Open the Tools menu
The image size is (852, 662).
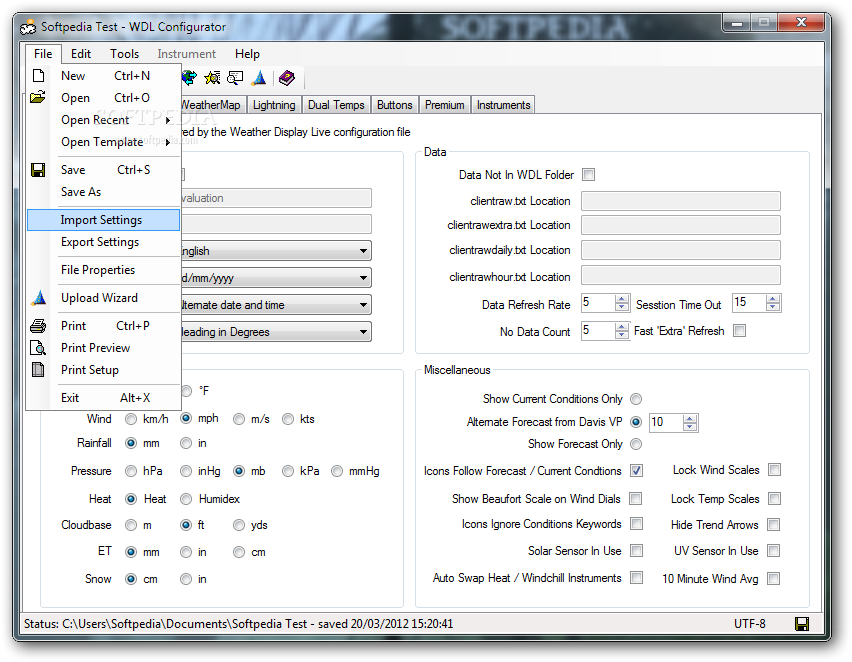(x=124, y=54)
